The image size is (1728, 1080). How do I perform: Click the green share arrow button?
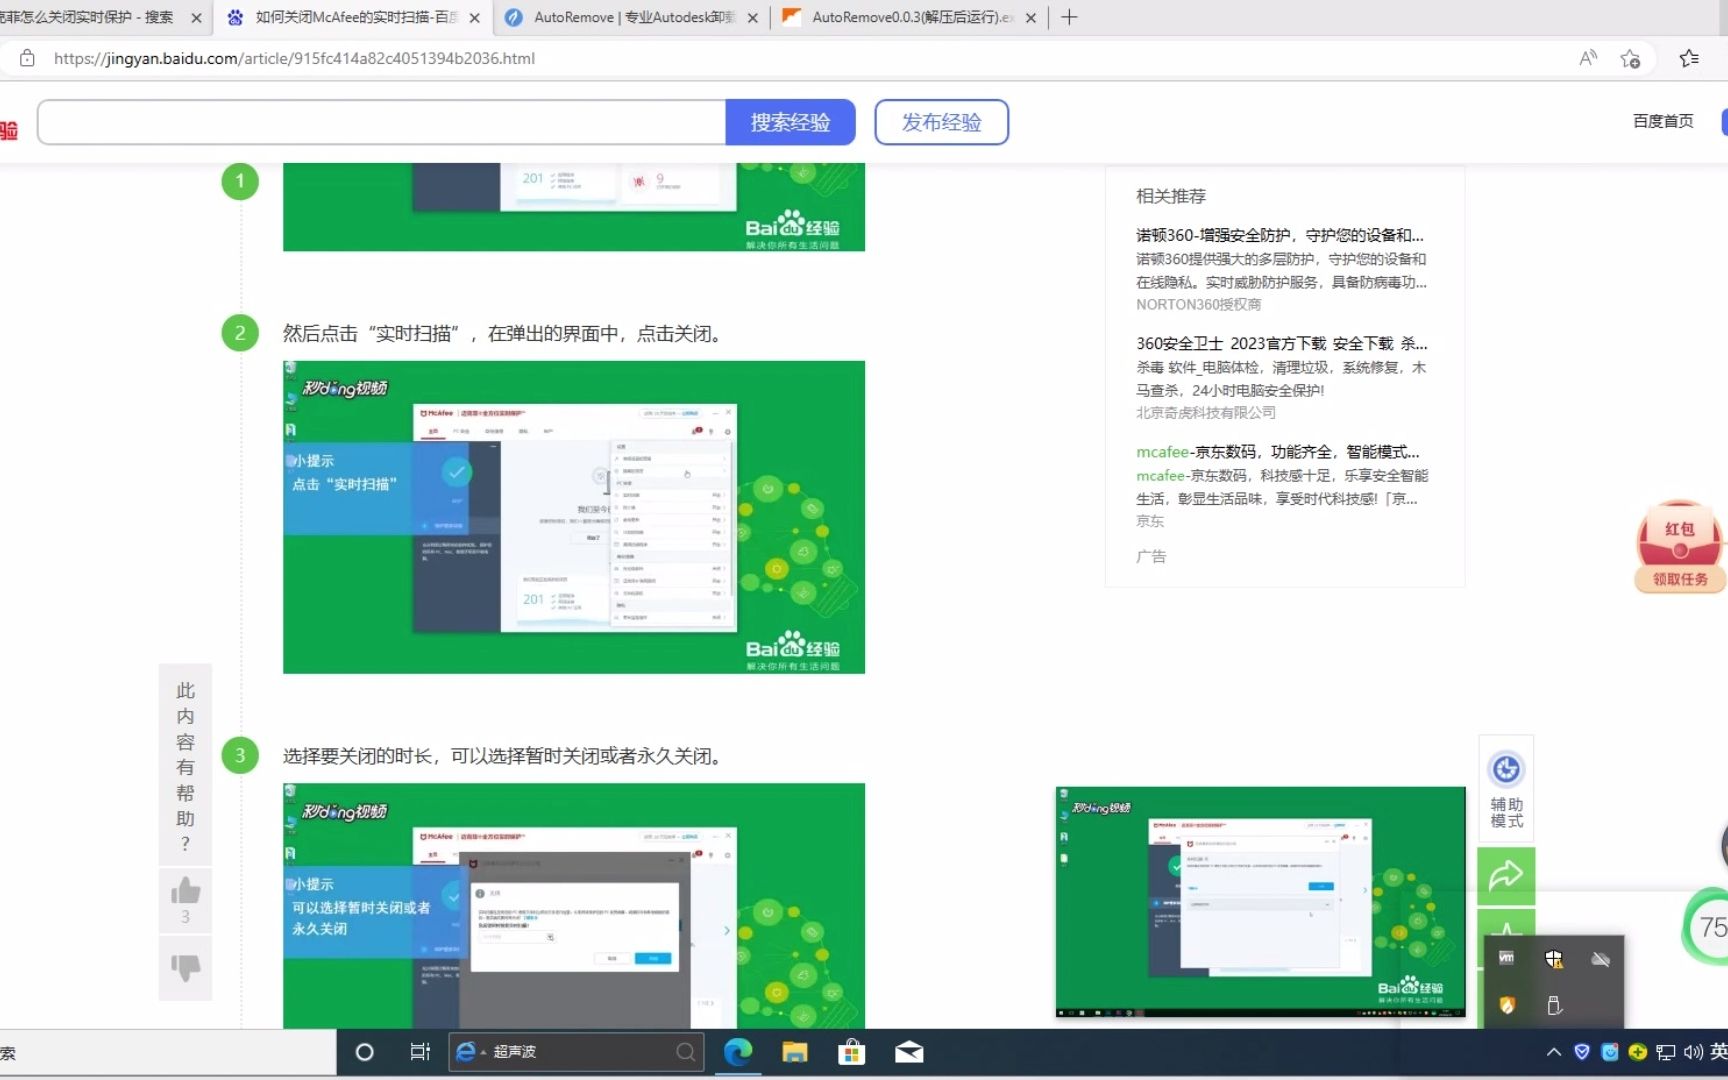click(x=1506, y=876)
